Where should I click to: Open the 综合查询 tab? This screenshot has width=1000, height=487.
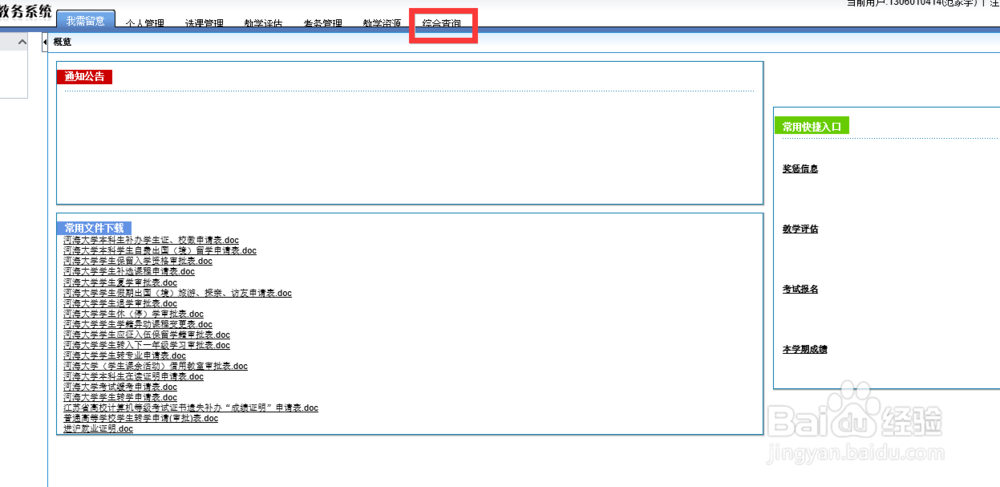coord(442,24)
